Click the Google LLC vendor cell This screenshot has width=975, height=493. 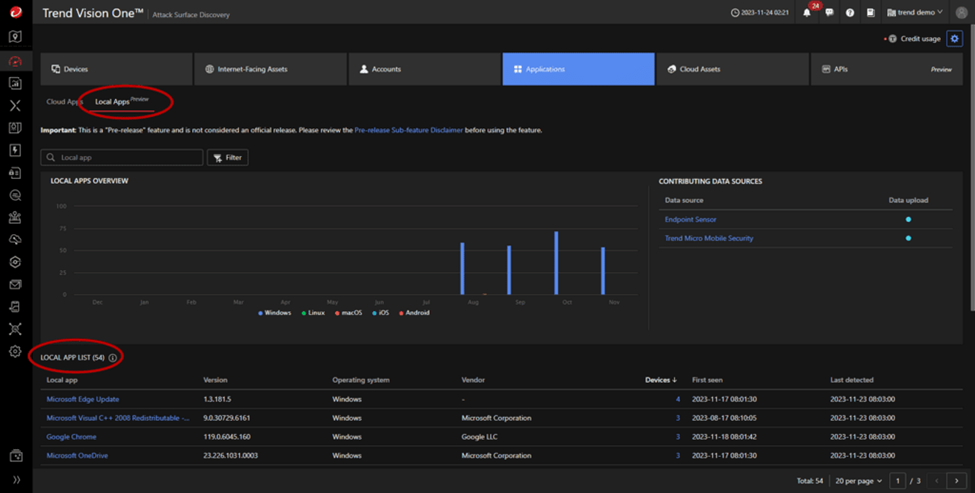479,436
